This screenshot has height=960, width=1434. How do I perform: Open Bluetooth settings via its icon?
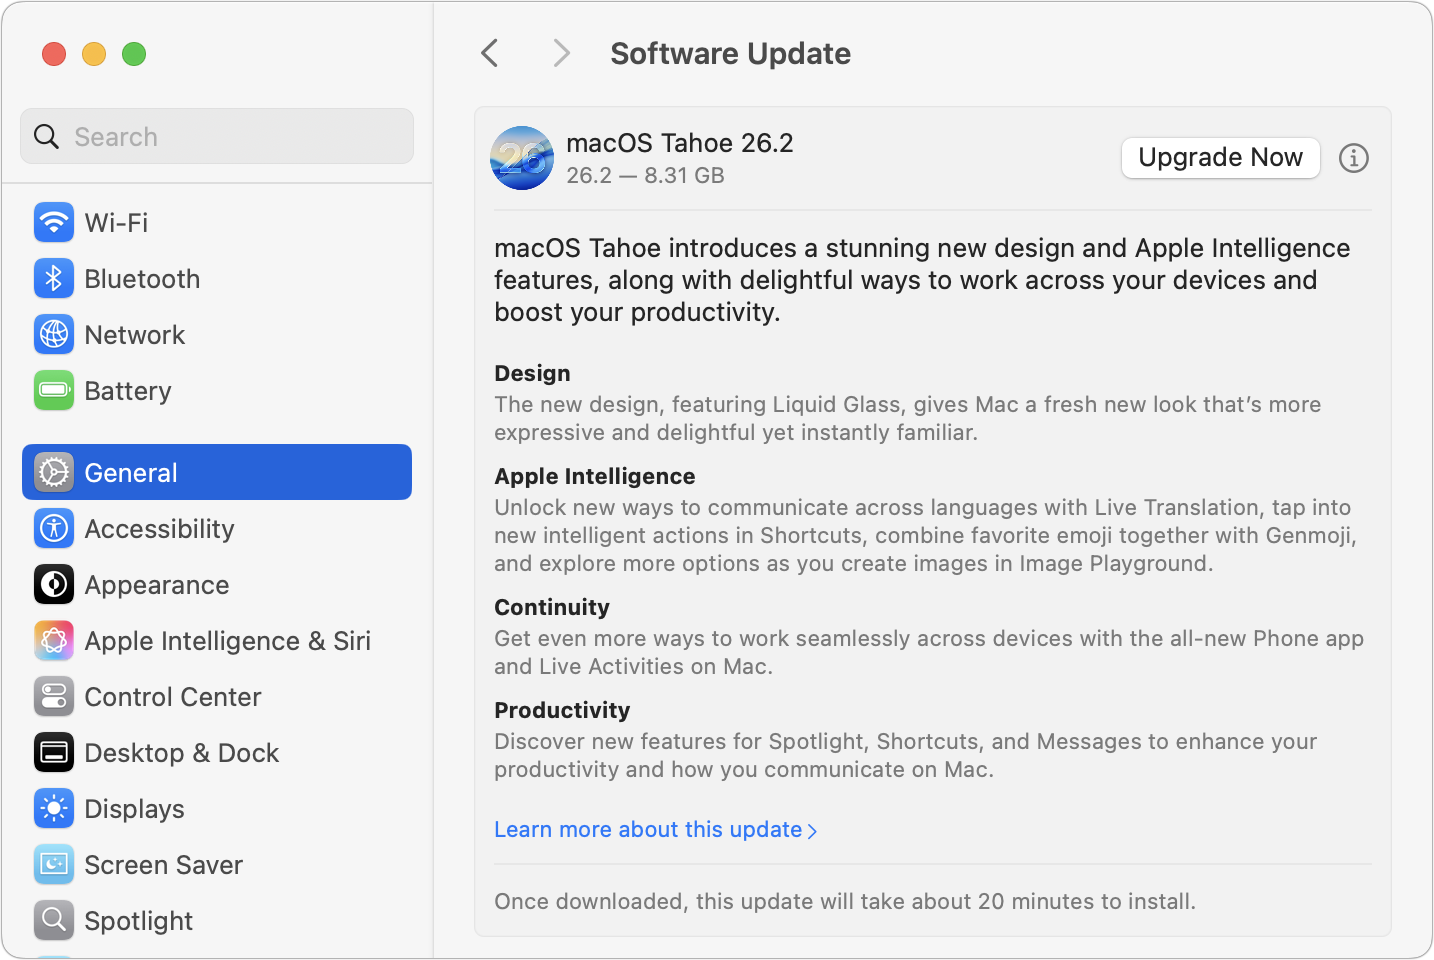54,278
